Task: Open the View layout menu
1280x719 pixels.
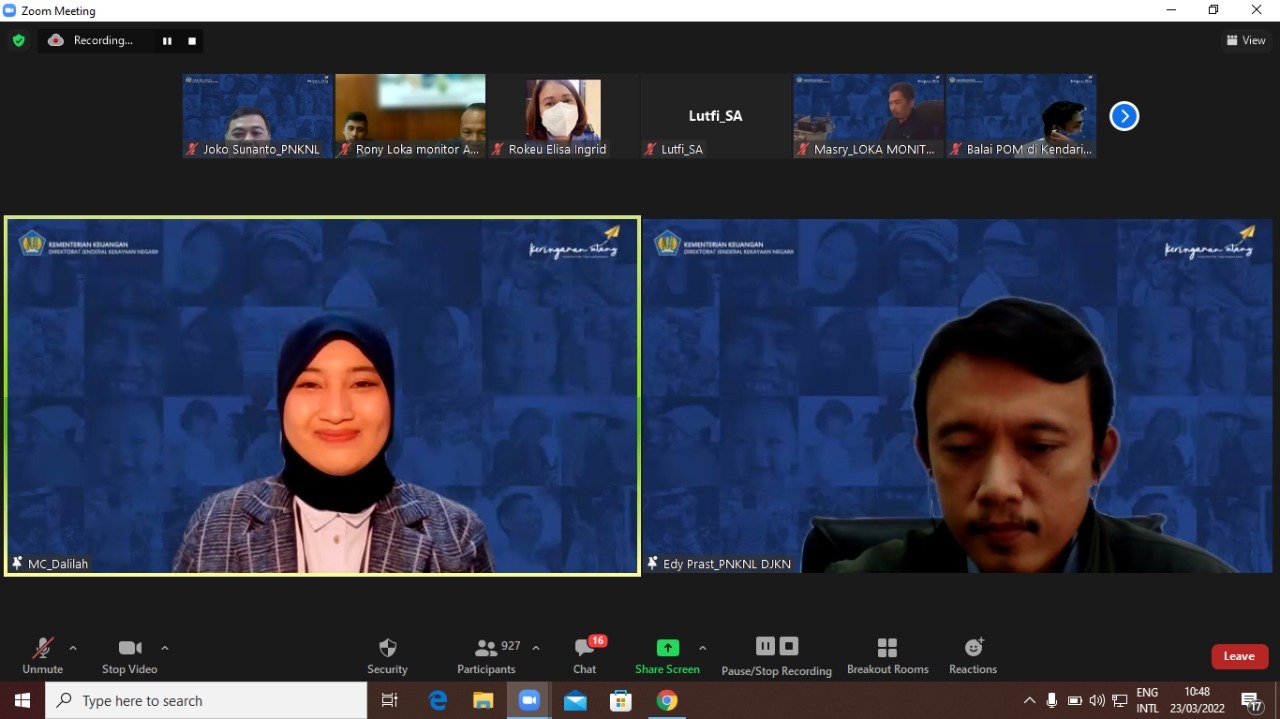Action: point(1246,41)
